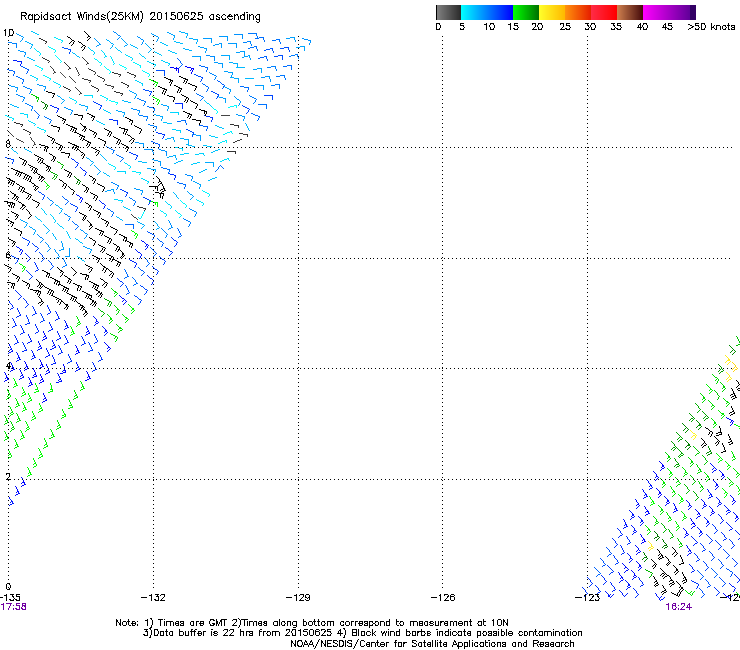
Task: Click the '8' latitude axis label
Action: 8,144
